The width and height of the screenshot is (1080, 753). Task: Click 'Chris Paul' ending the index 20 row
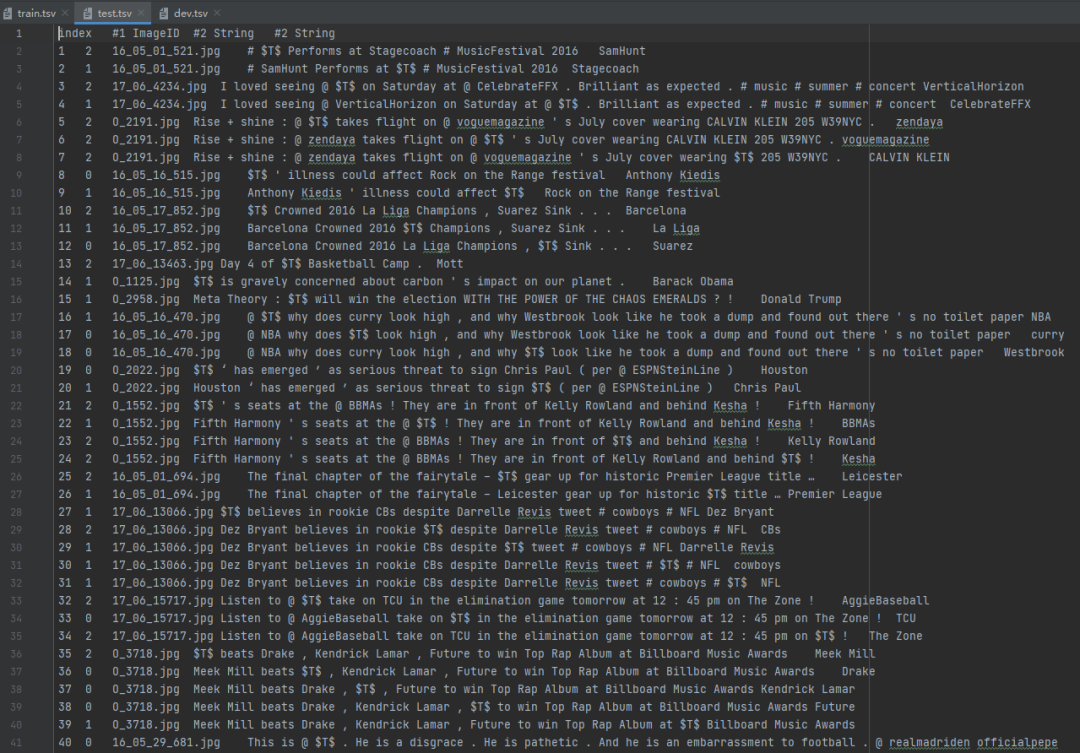[x=767, y=388]
